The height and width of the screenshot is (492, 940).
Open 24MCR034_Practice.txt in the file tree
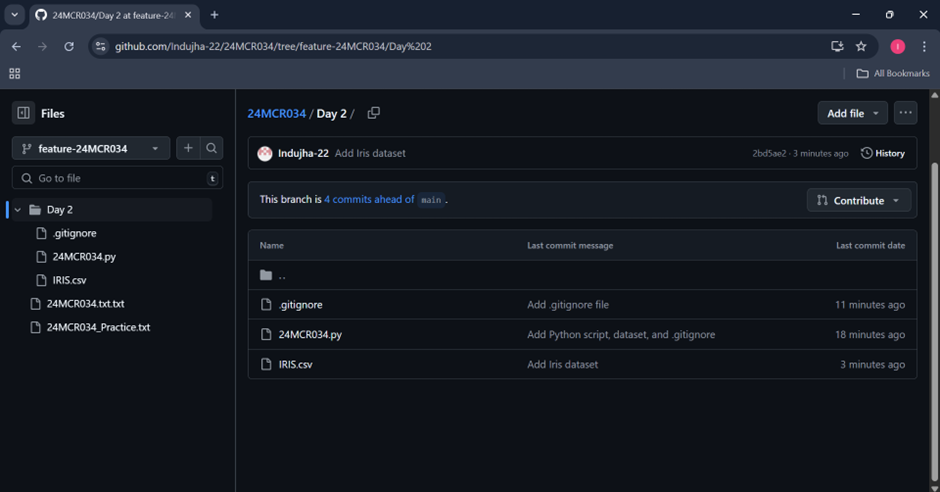(x=98, y=327)
